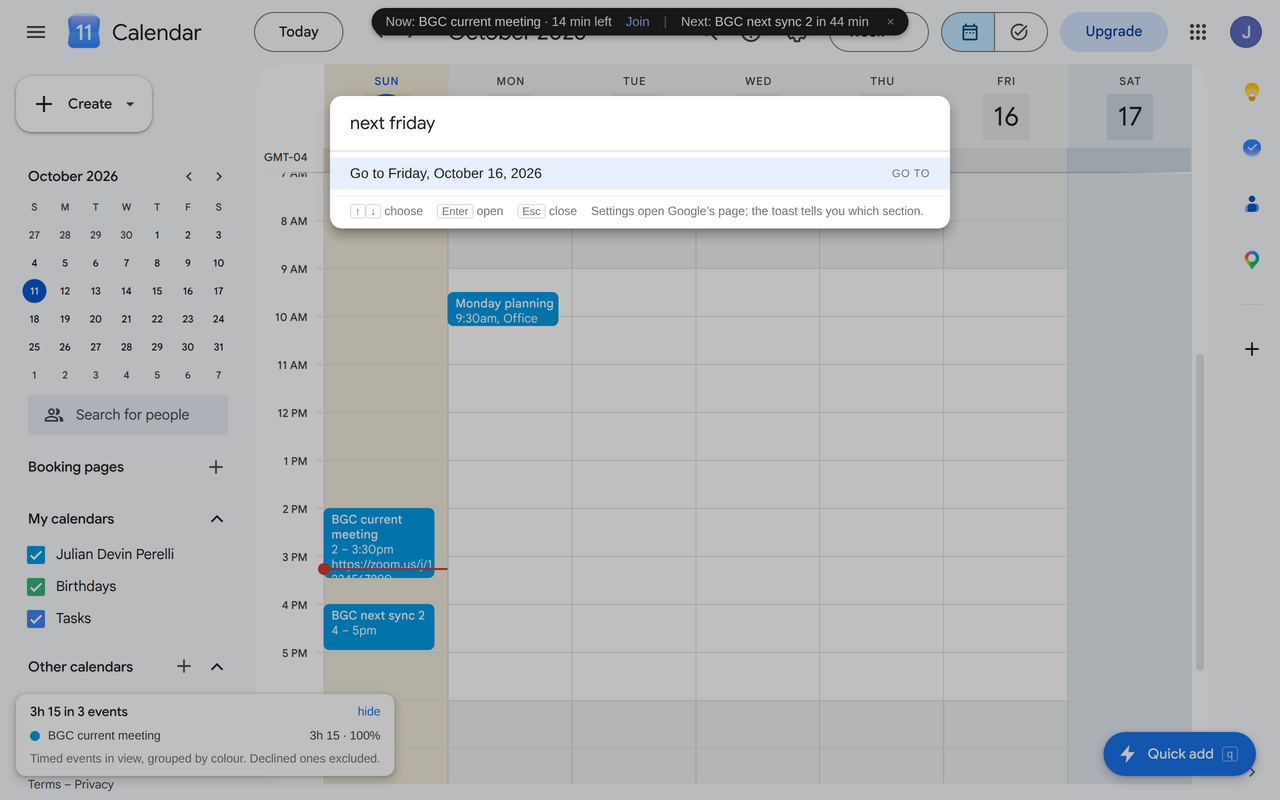The width and height of the screenshot is (1280, 800).
Task: Toggle Birthdays calendar checkbox
Action: 36,586
